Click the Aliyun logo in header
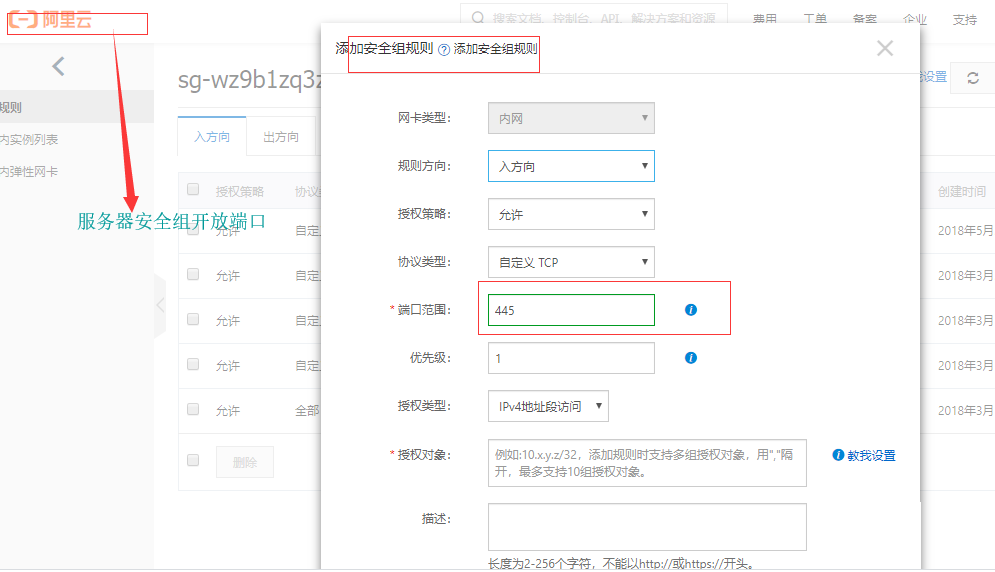The image size is (995, 572). 50,19
